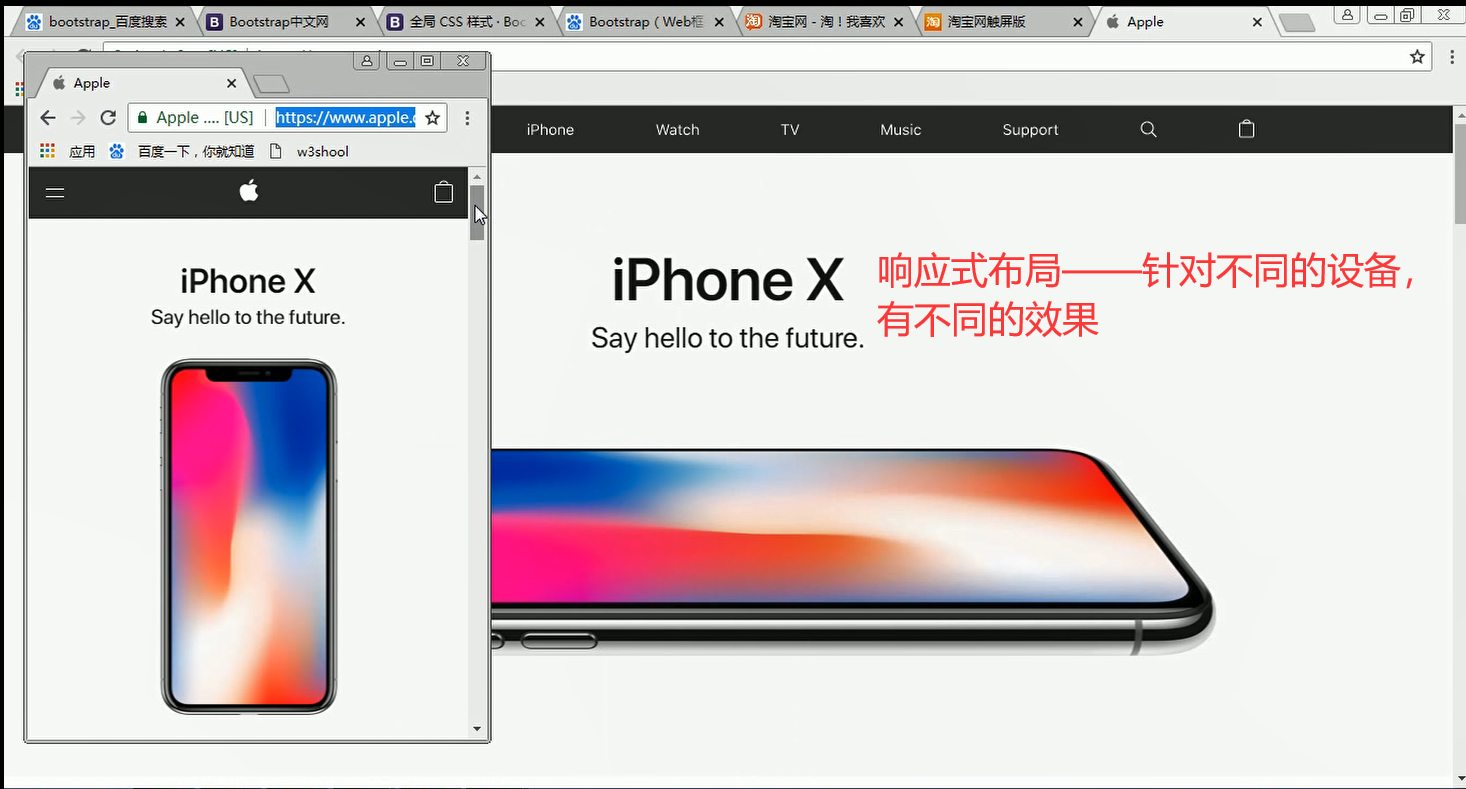Image resolution: width=1466 pixels, height=789 pixels.
Task: Click search icon in Apple nav bar
Action: tap(1148, 129)
